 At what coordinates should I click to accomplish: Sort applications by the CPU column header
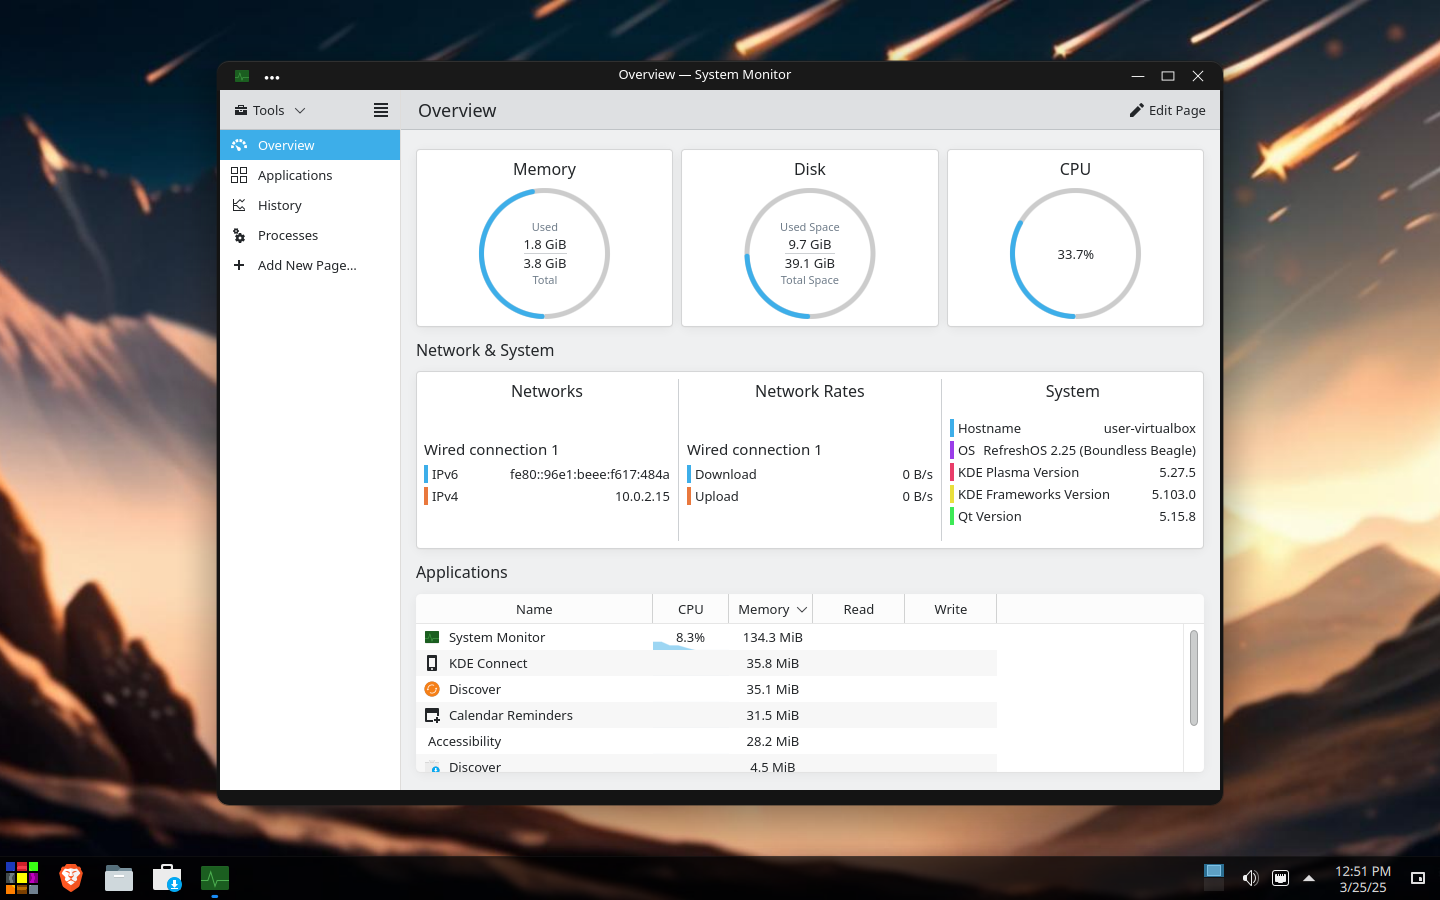click(691, 609)
